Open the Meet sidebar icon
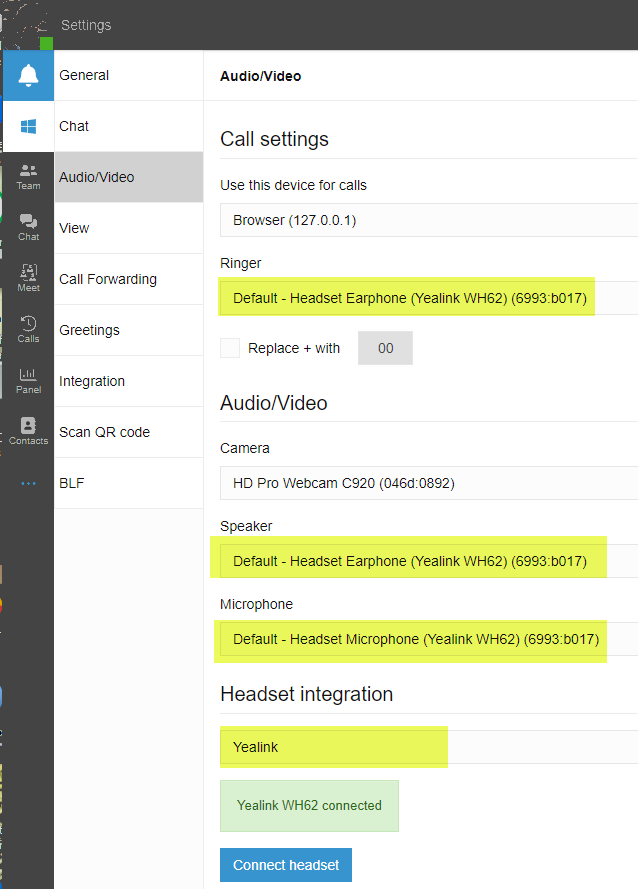This screenshot has width=638, height=889. 28,279
